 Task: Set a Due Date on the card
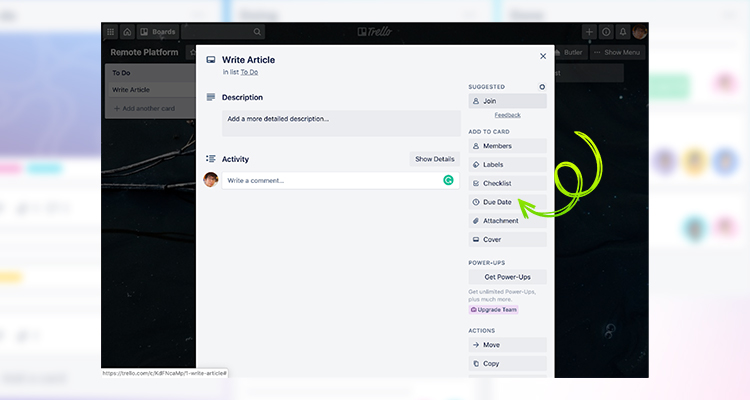[507, 202]
